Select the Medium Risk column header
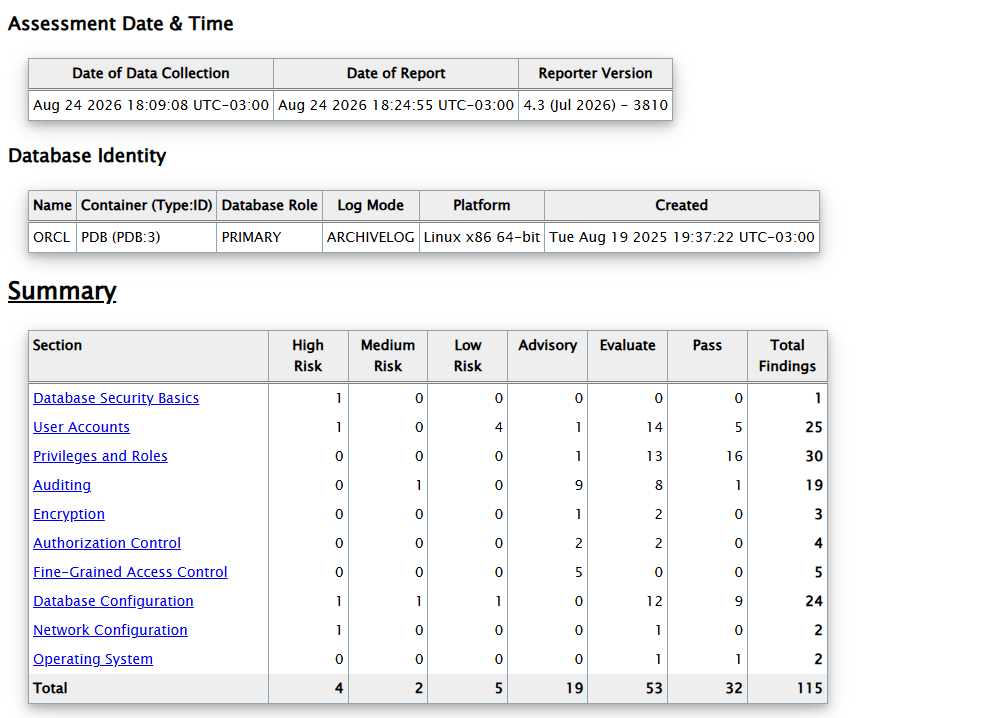The height and width of the screenshot is (718, 989). pyautogui.click(x=387, y=356)
